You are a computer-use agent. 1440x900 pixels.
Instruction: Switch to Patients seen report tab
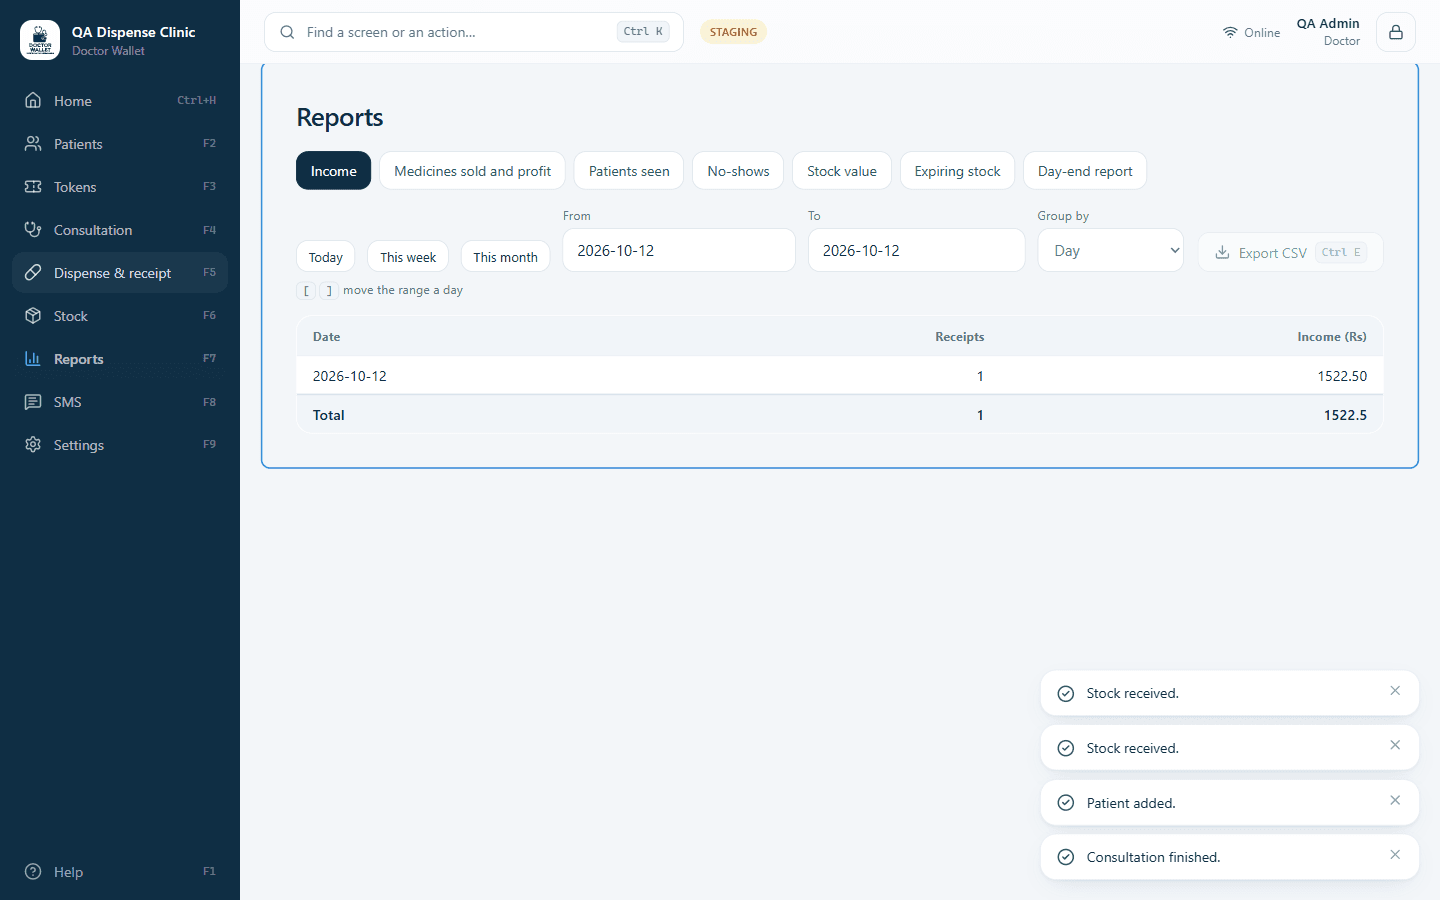(629, 171)
